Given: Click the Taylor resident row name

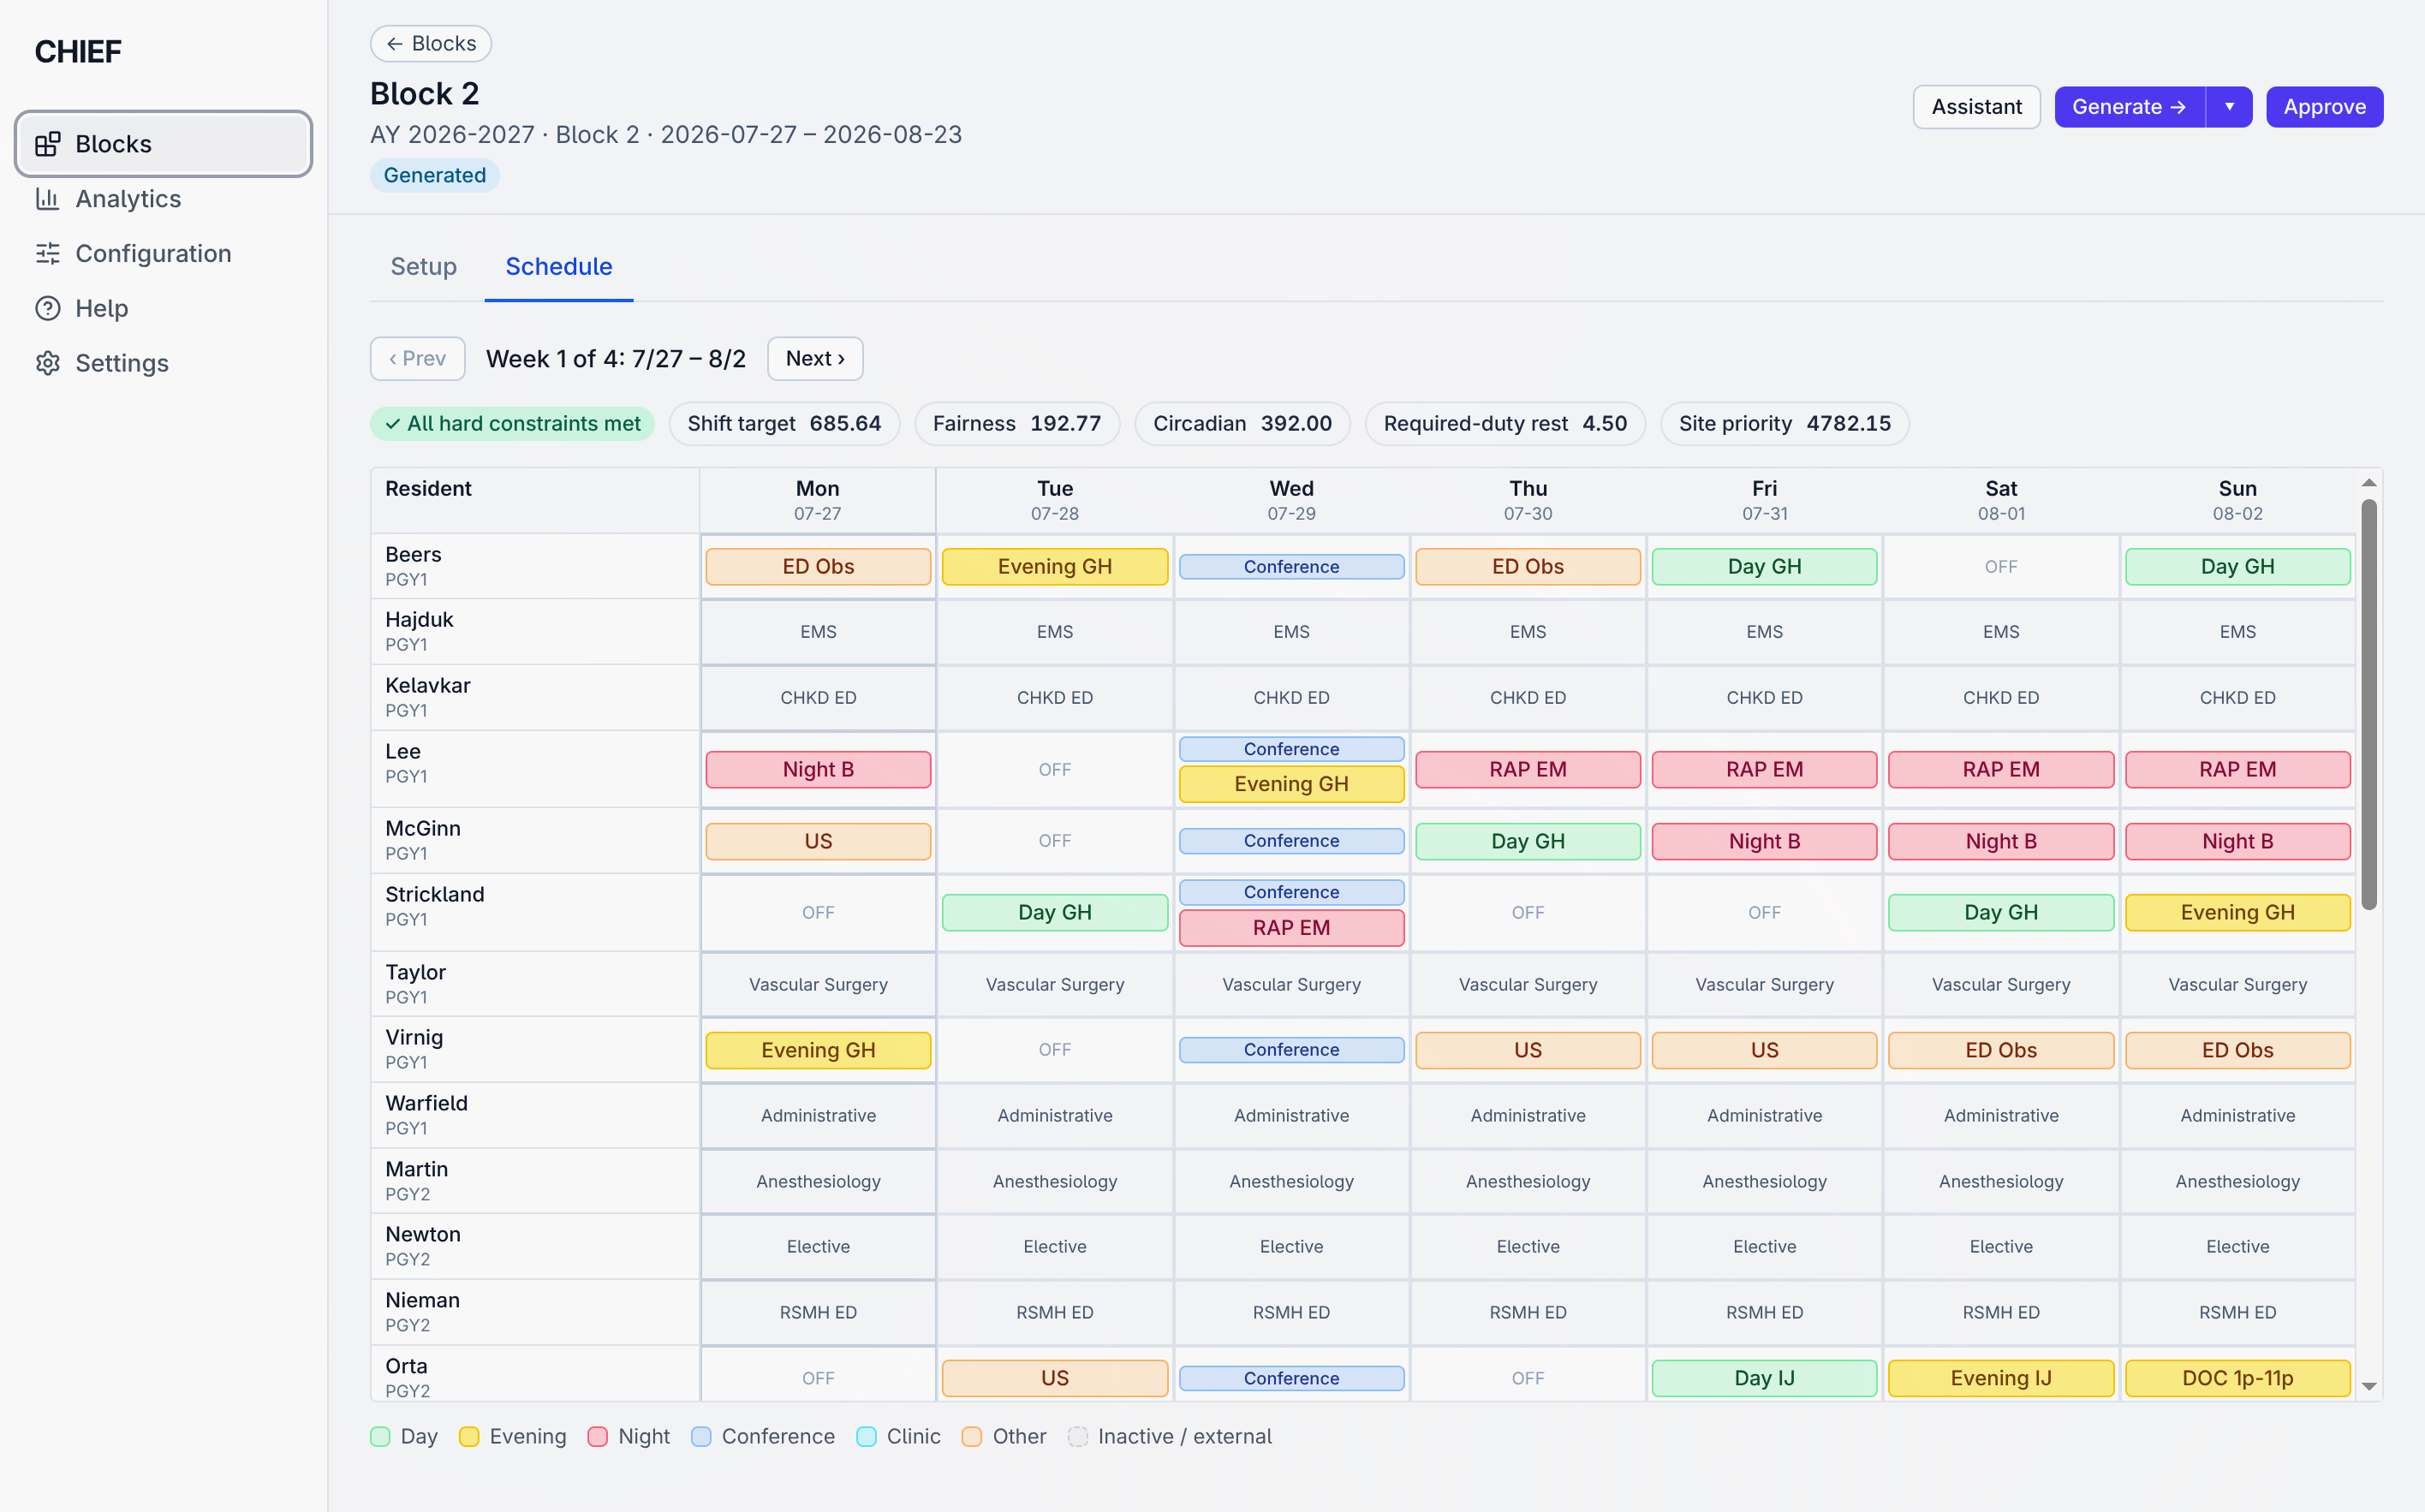Looking at the screenshot, I should click(x=415, y=973).
